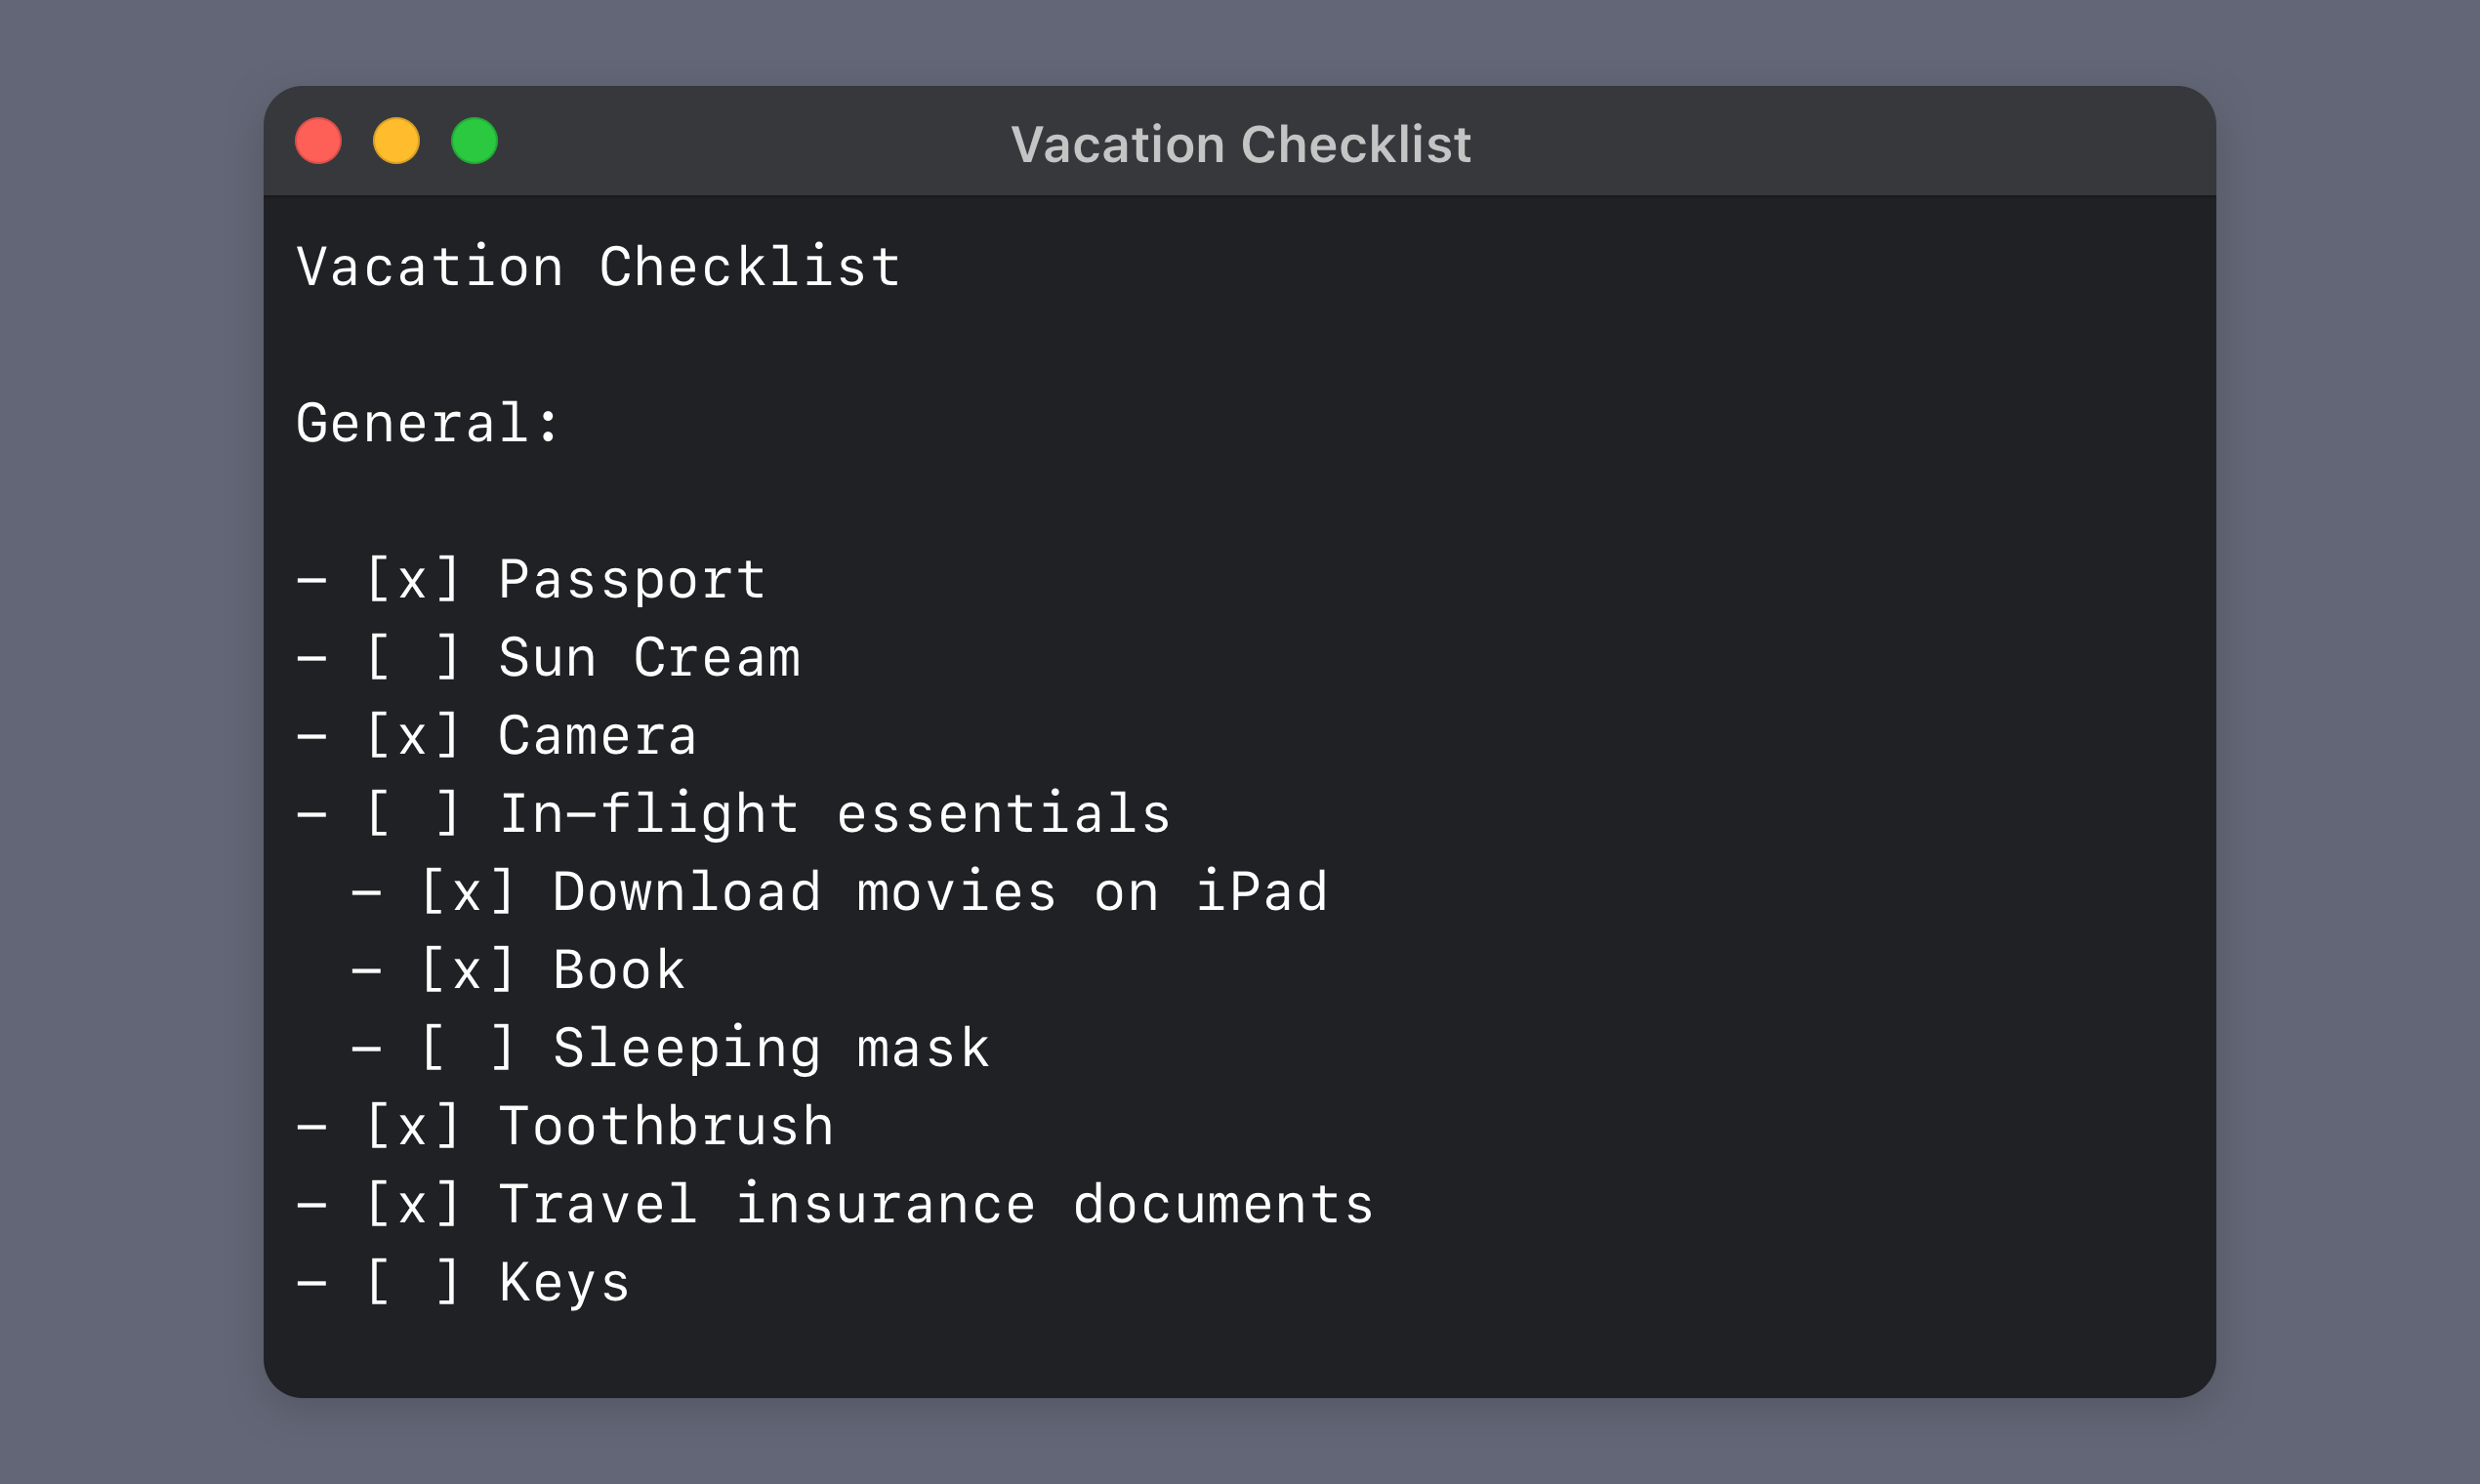This screenshot has height=1484, width=2480.
Task: Click the red close window button
Action: point(318,141)
